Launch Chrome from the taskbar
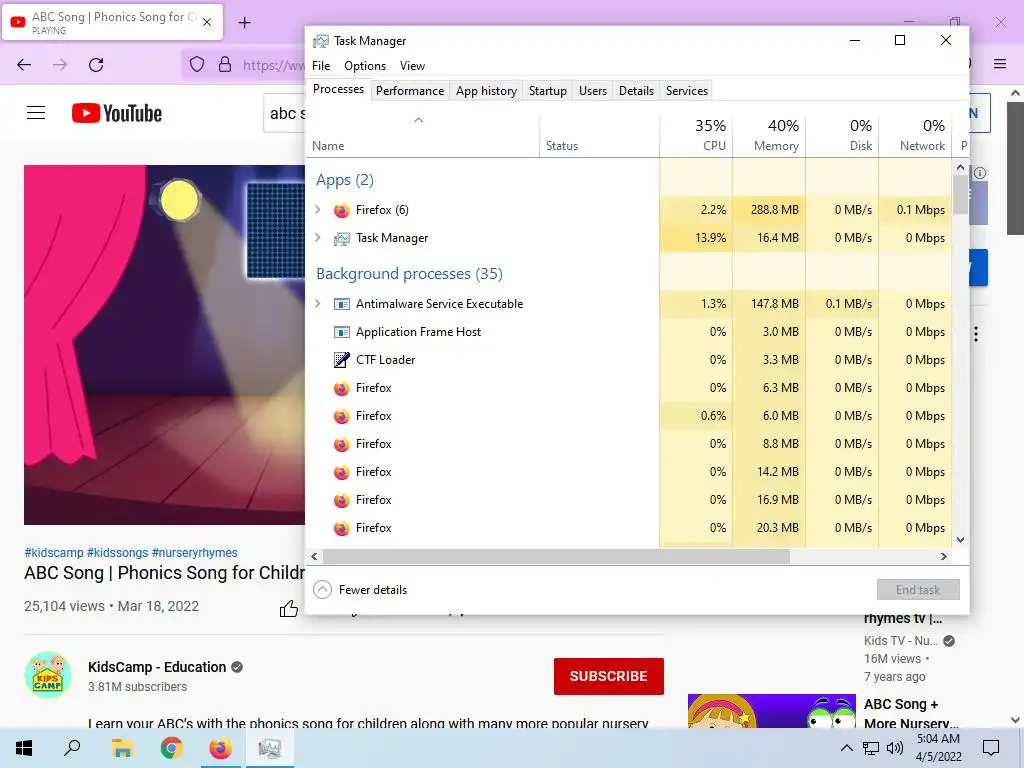This screenshot has height=768, width=1024. tap(171, 748)
